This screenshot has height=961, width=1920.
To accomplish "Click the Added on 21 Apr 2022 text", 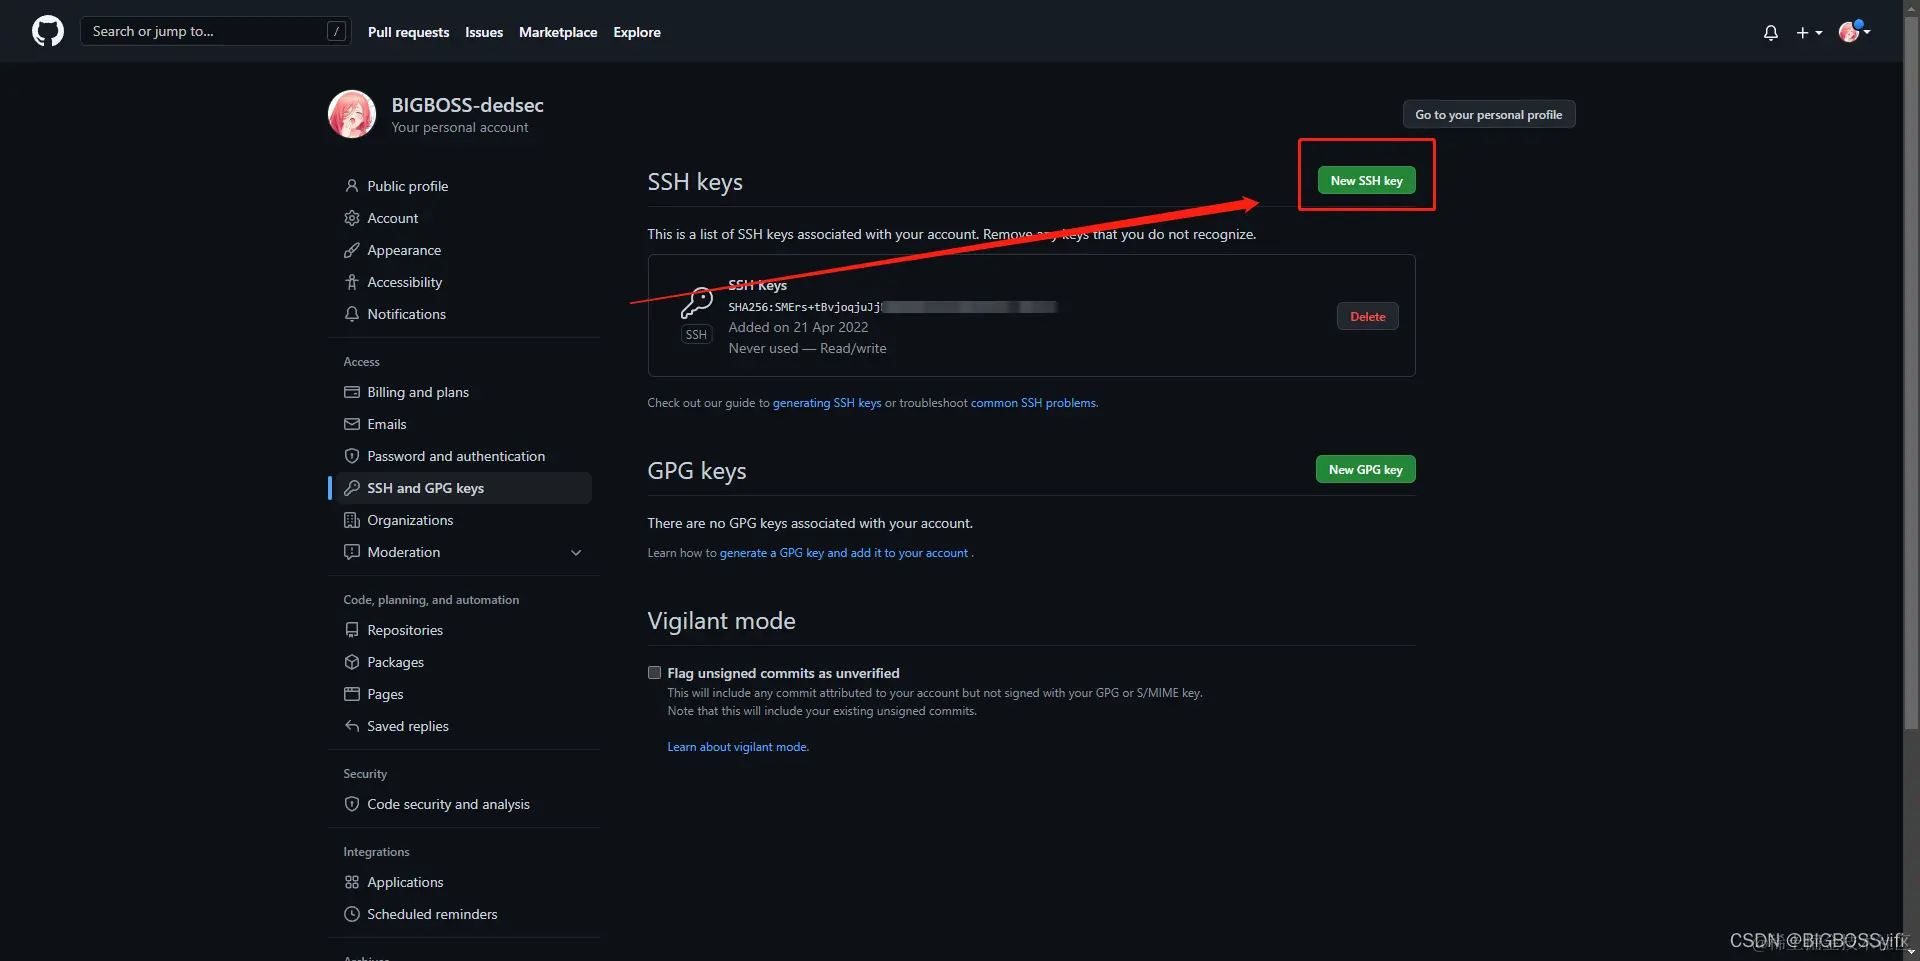I will point(798,327).
